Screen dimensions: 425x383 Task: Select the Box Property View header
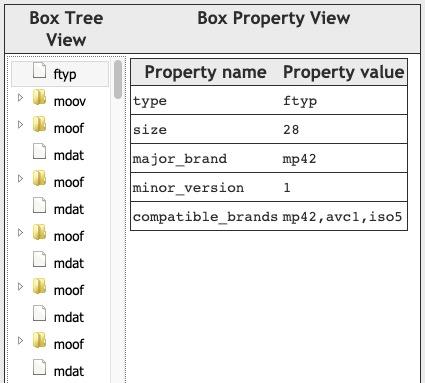tap(274, 18)
